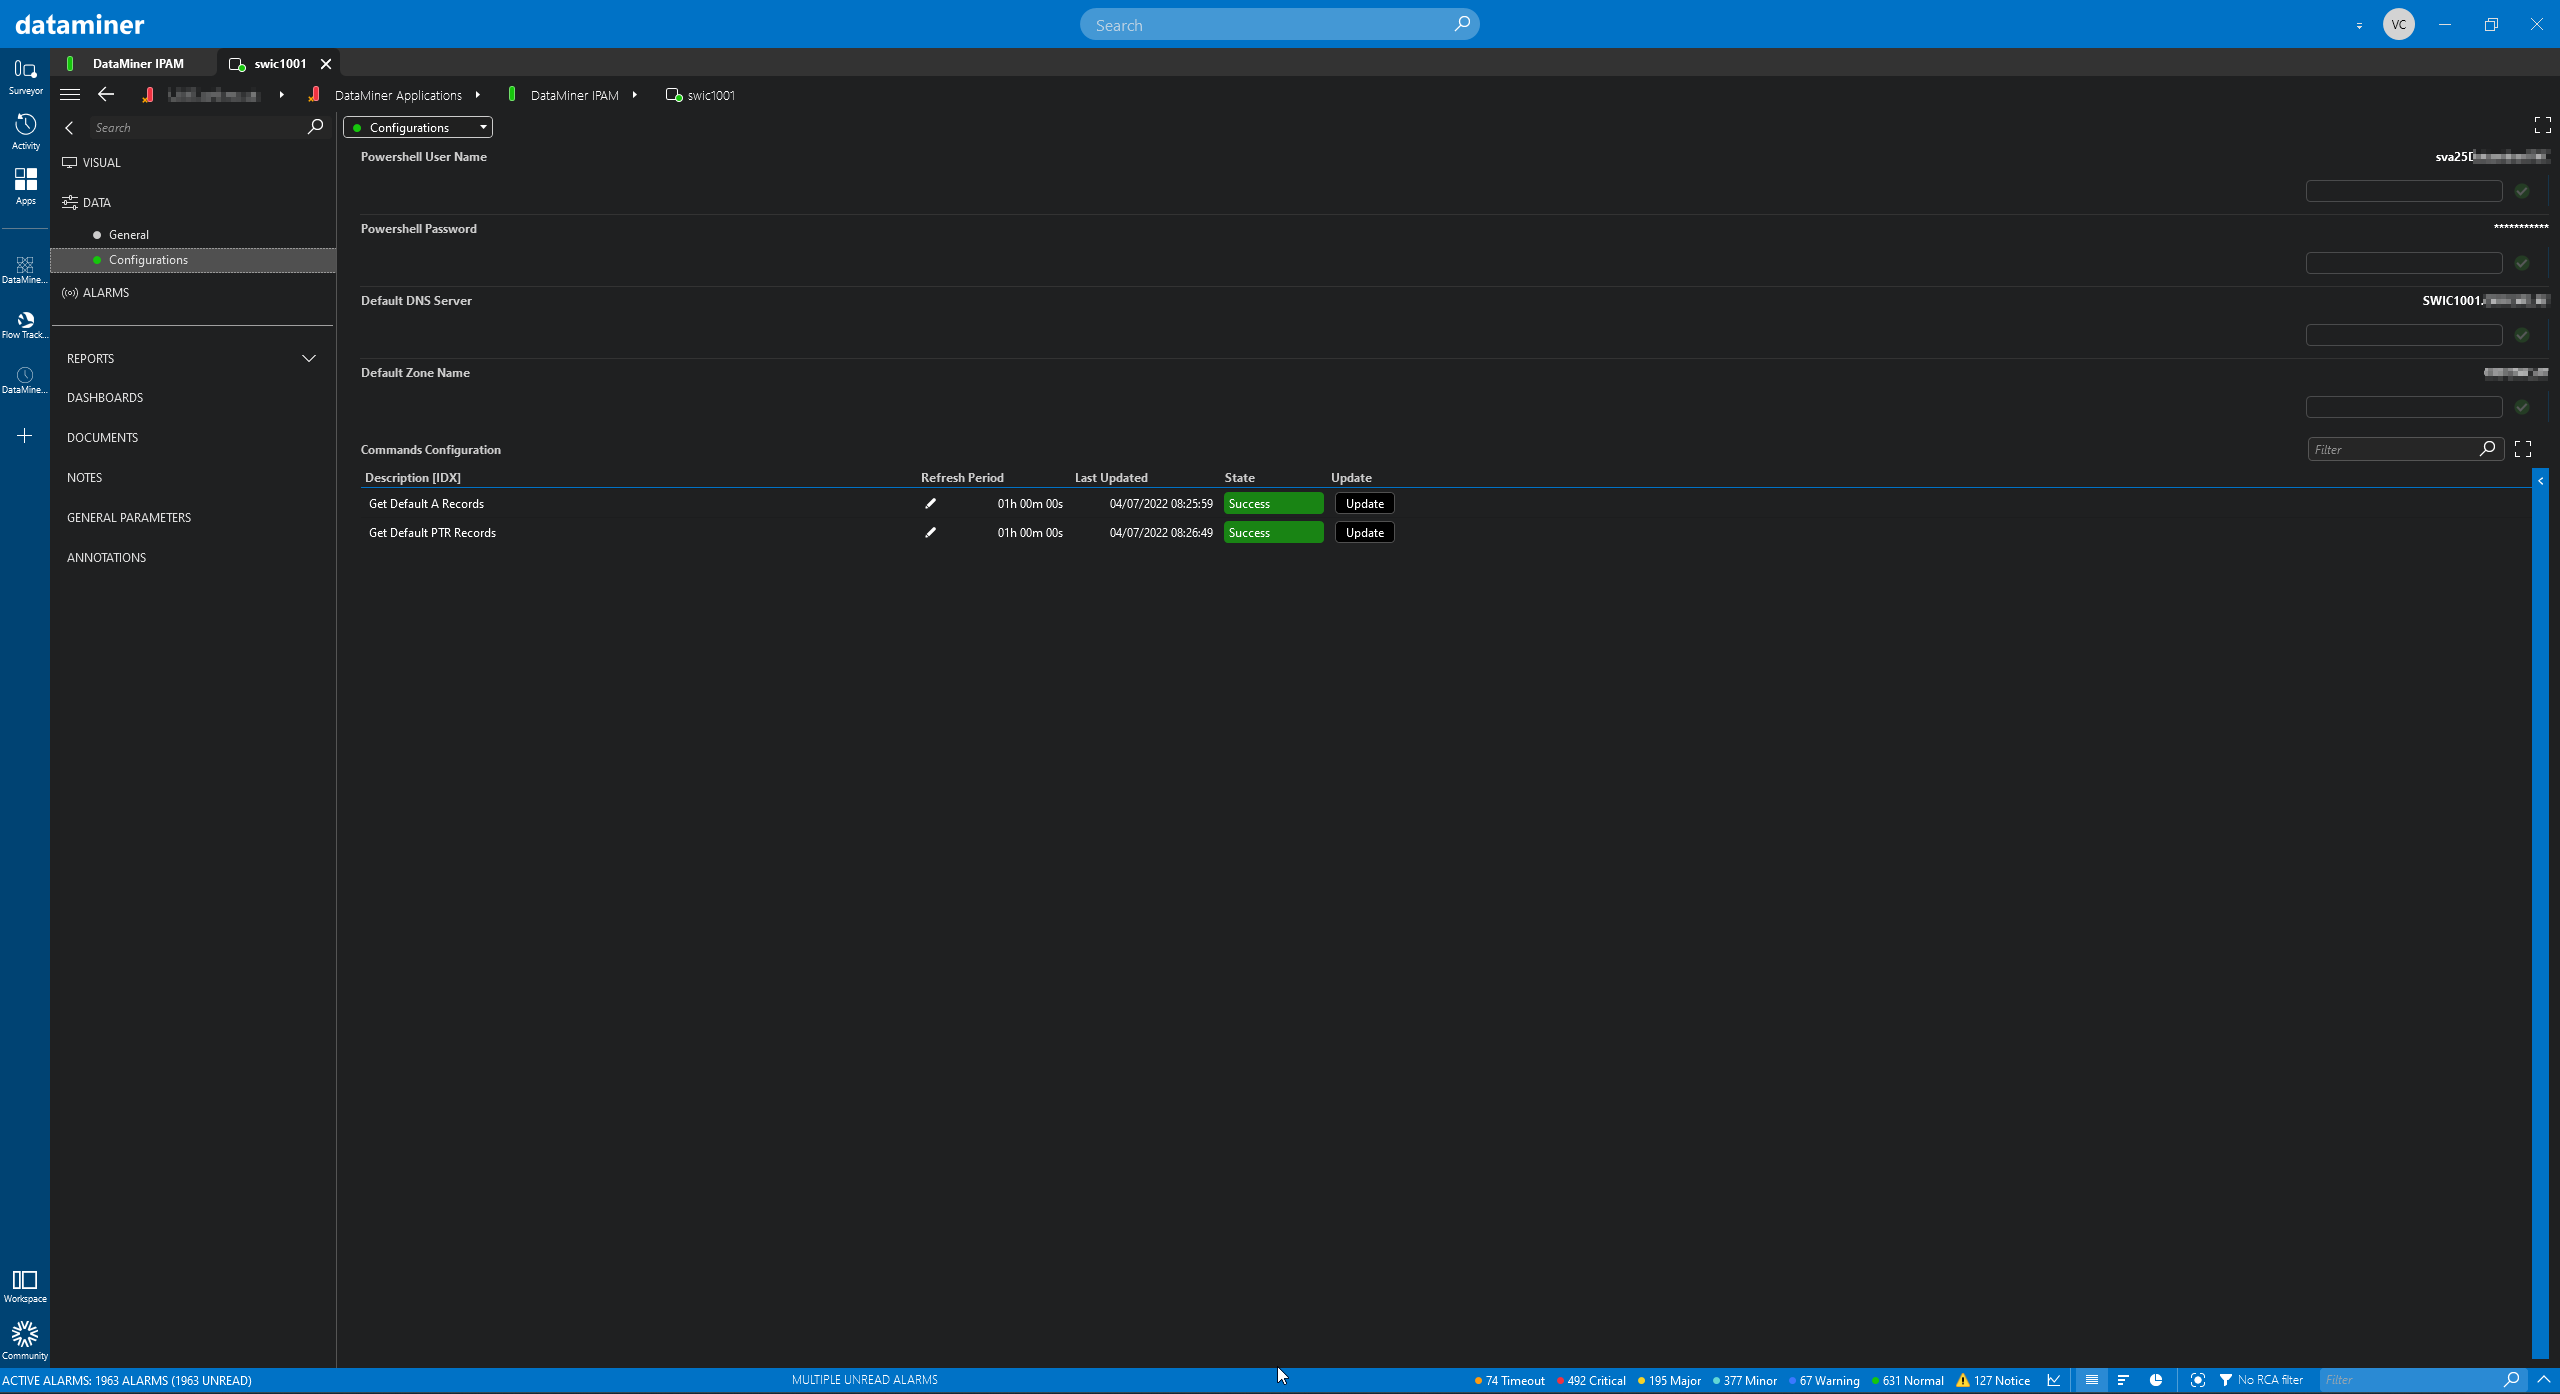Go back with the left arrow
The image size is (2560, 1394).
tap(106, 95)
